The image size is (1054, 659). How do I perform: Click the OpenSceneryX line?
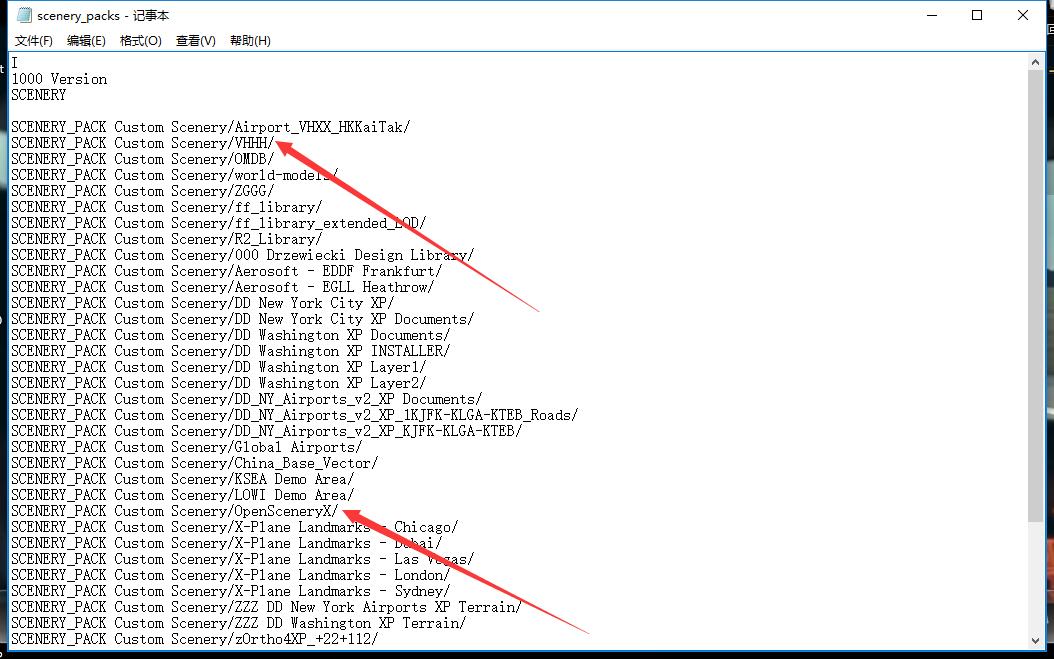click(175, 511)
